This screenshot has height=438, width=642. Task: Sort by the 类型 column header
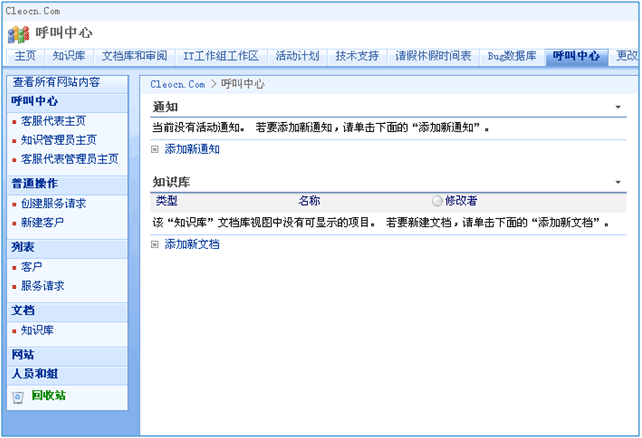[x=167, y=201]
